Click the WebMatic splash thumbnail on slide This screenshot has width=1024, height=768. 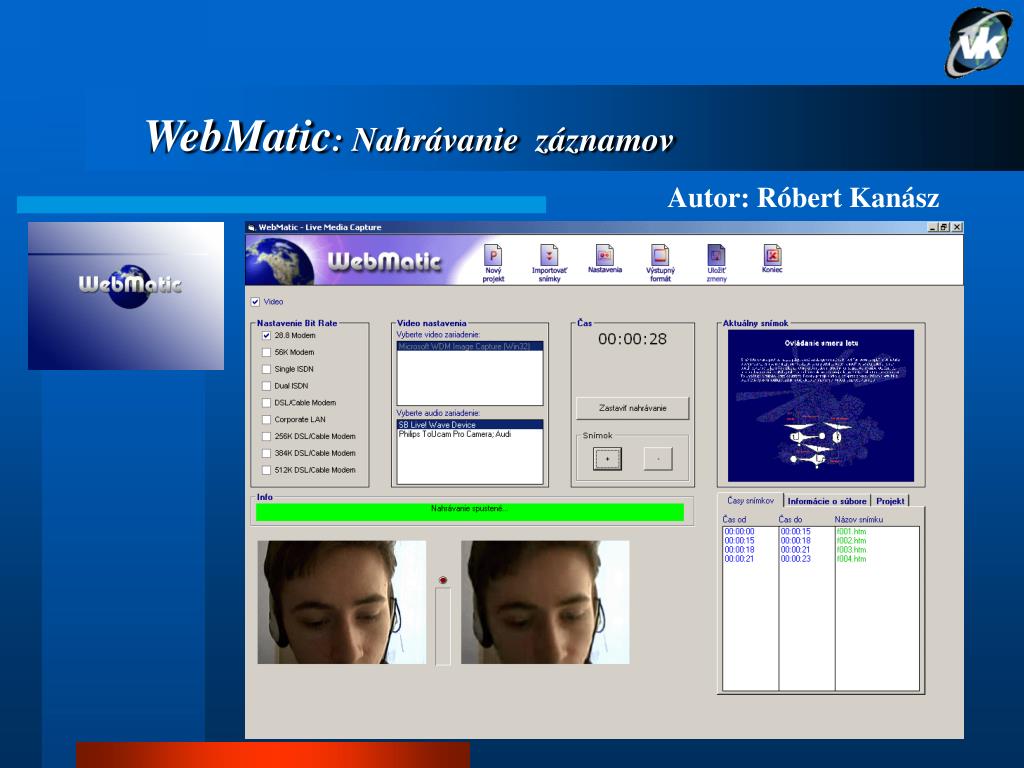pos(126,296)
